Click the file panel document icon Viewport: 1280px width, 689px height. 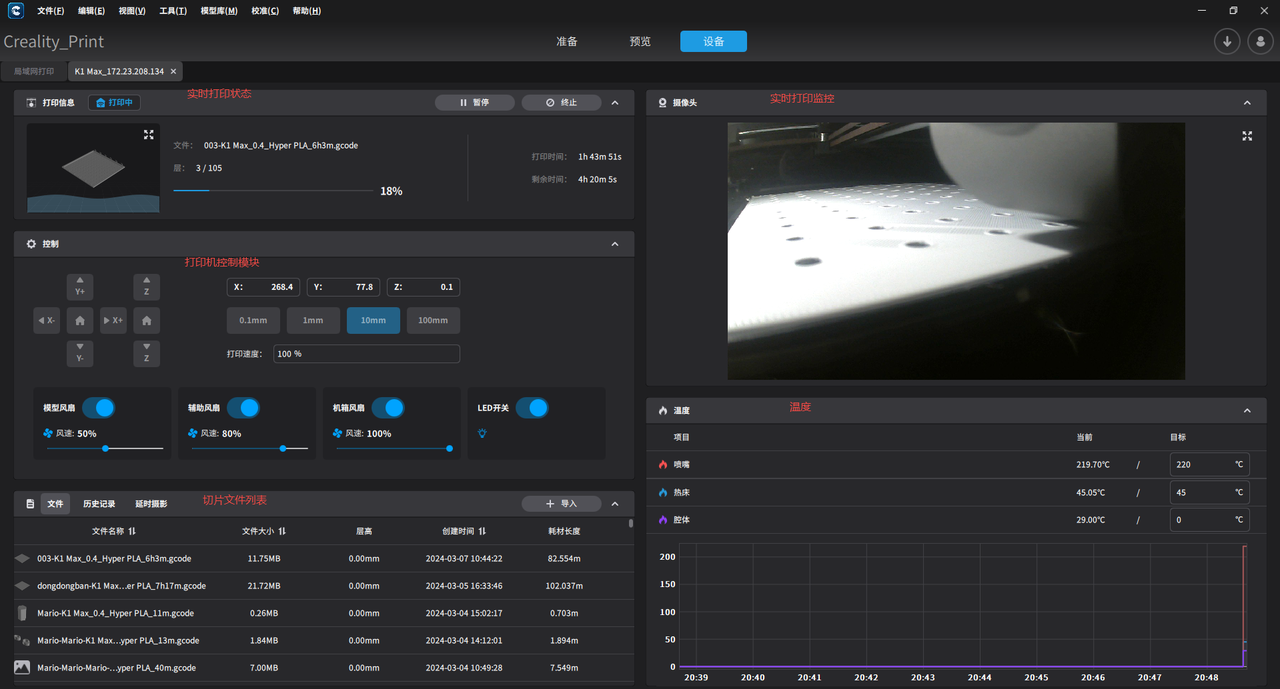pos(30,504)
